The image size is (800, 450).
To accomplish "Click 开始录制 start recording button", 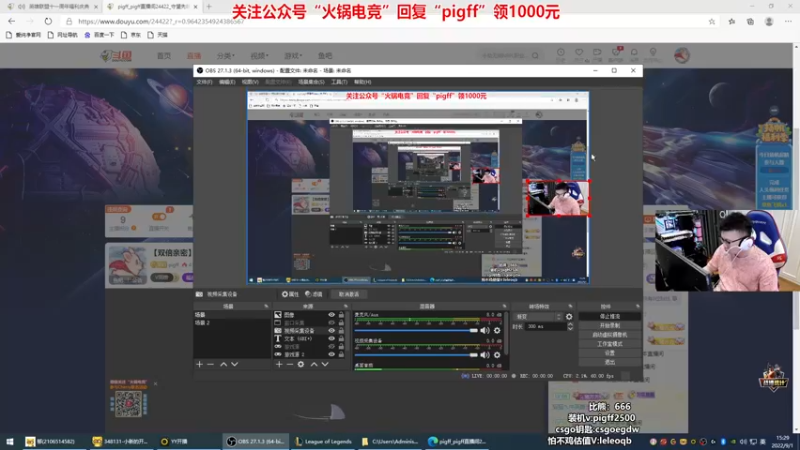I will click(x=610, y=326).
